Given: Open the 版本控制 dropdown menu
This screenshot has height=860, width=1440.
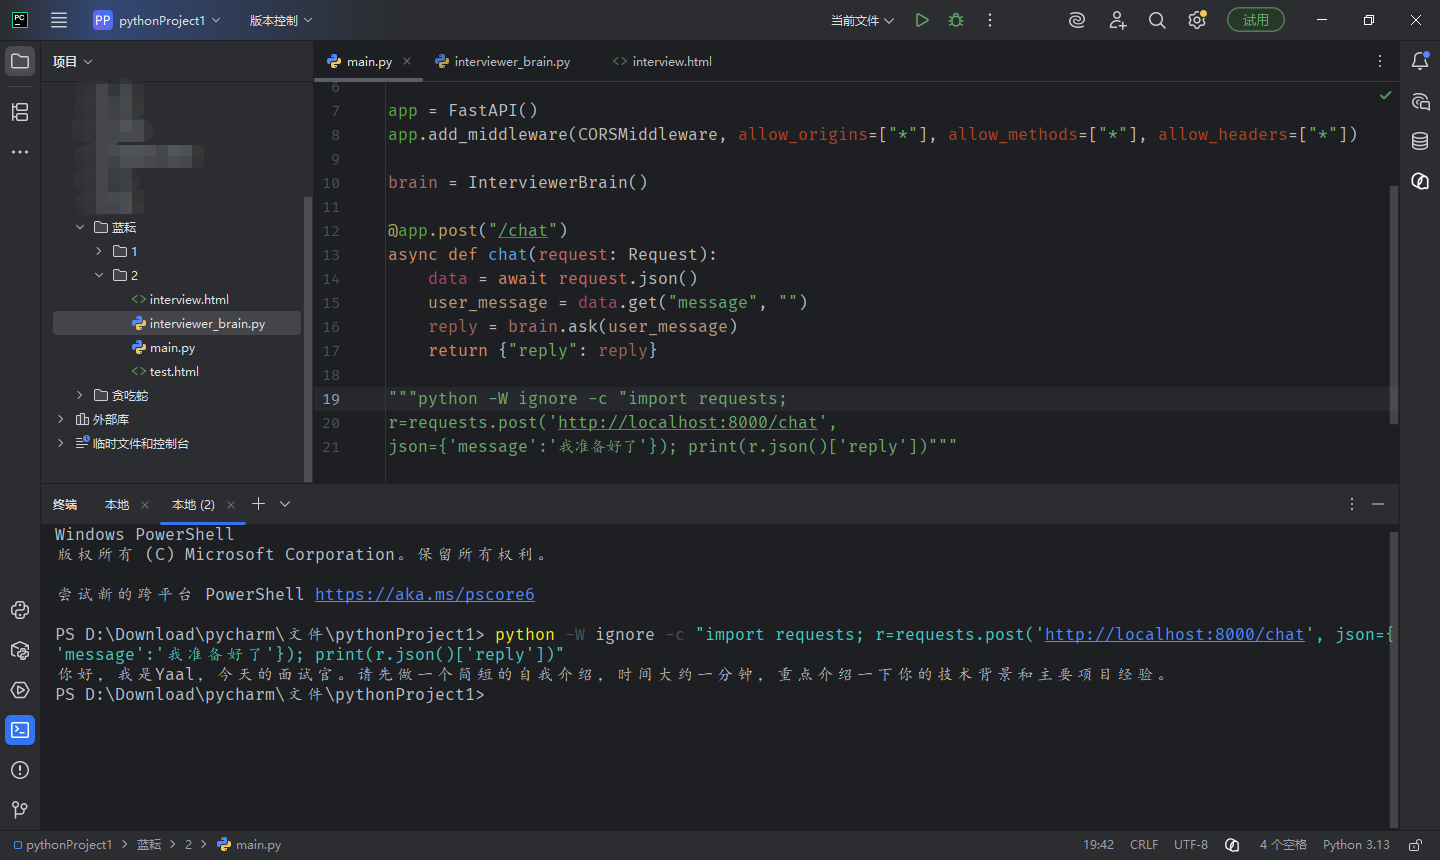Looking at the screenshot, I should pos(281,20).
